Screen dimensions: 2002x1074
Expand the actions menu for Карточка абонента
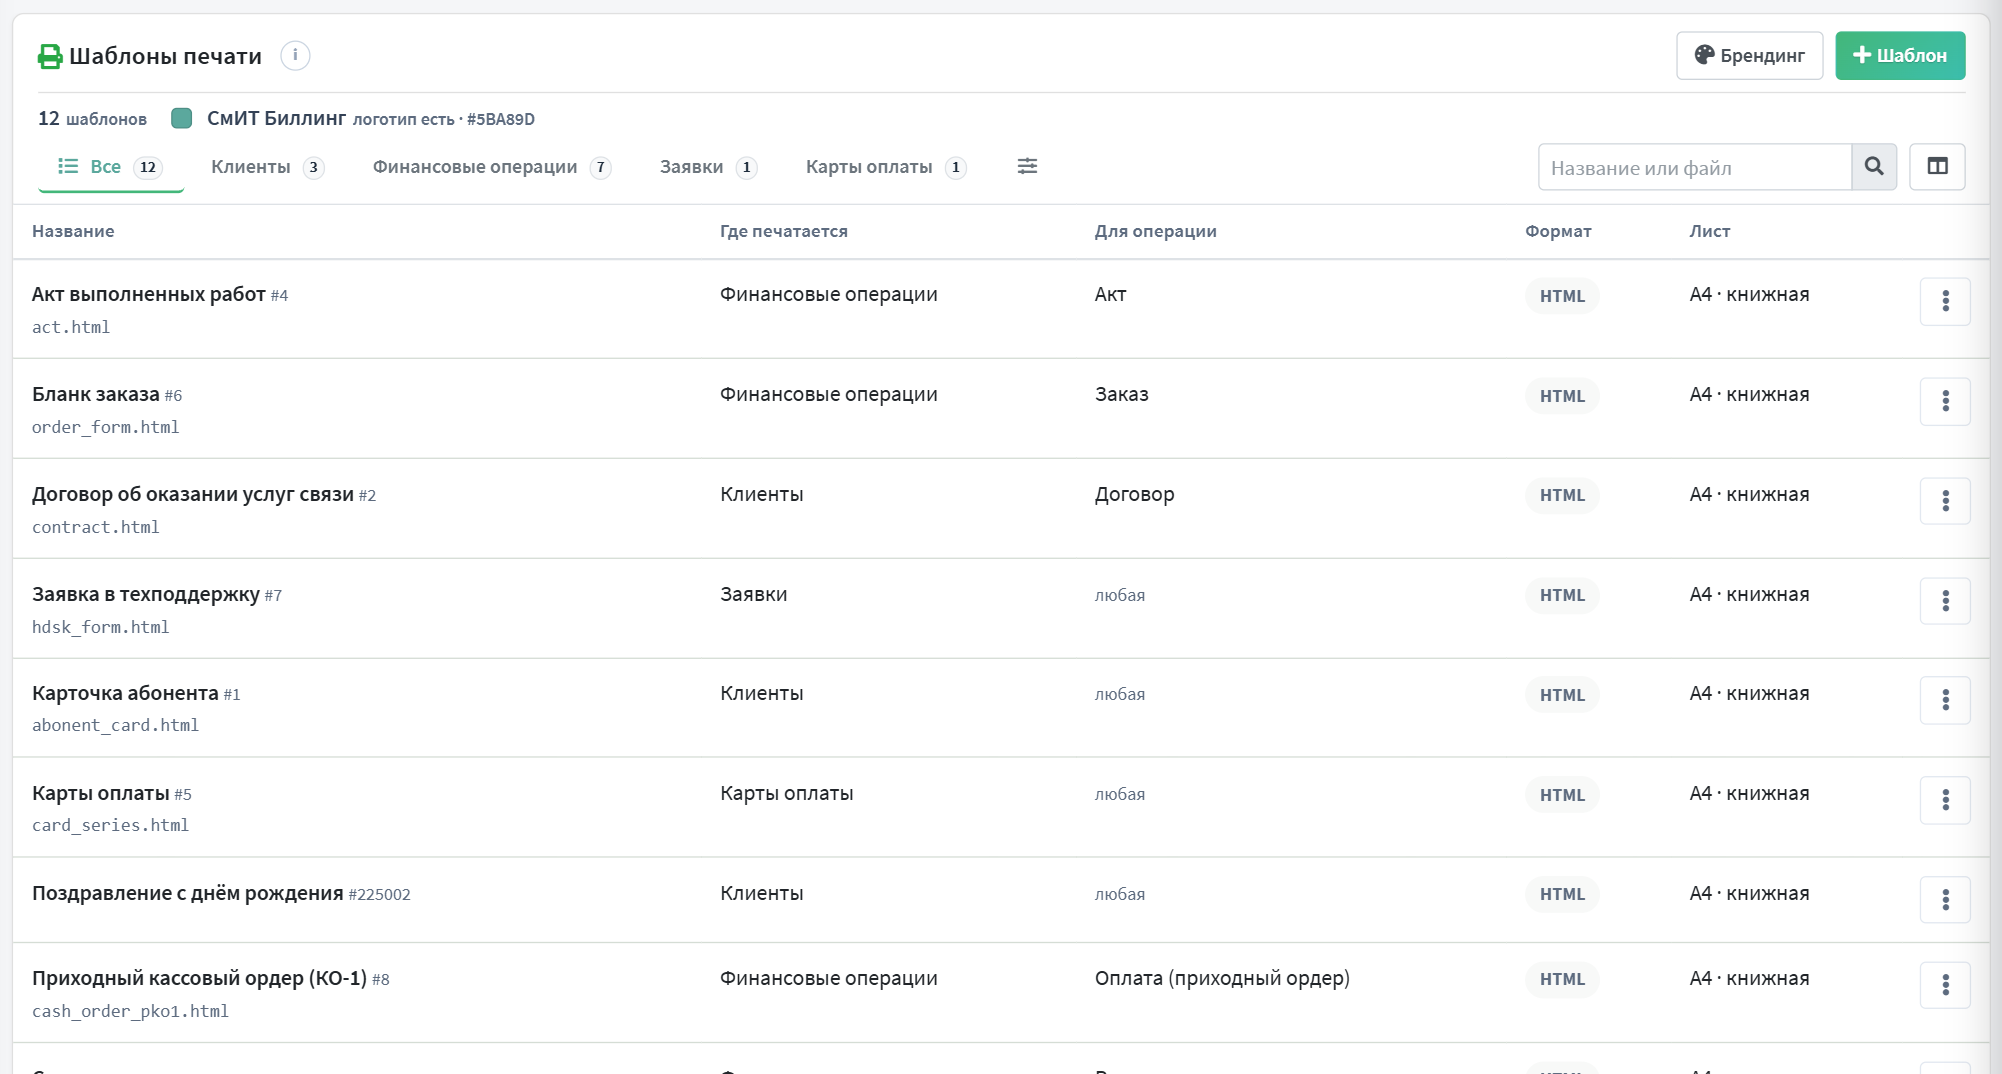1945,700
